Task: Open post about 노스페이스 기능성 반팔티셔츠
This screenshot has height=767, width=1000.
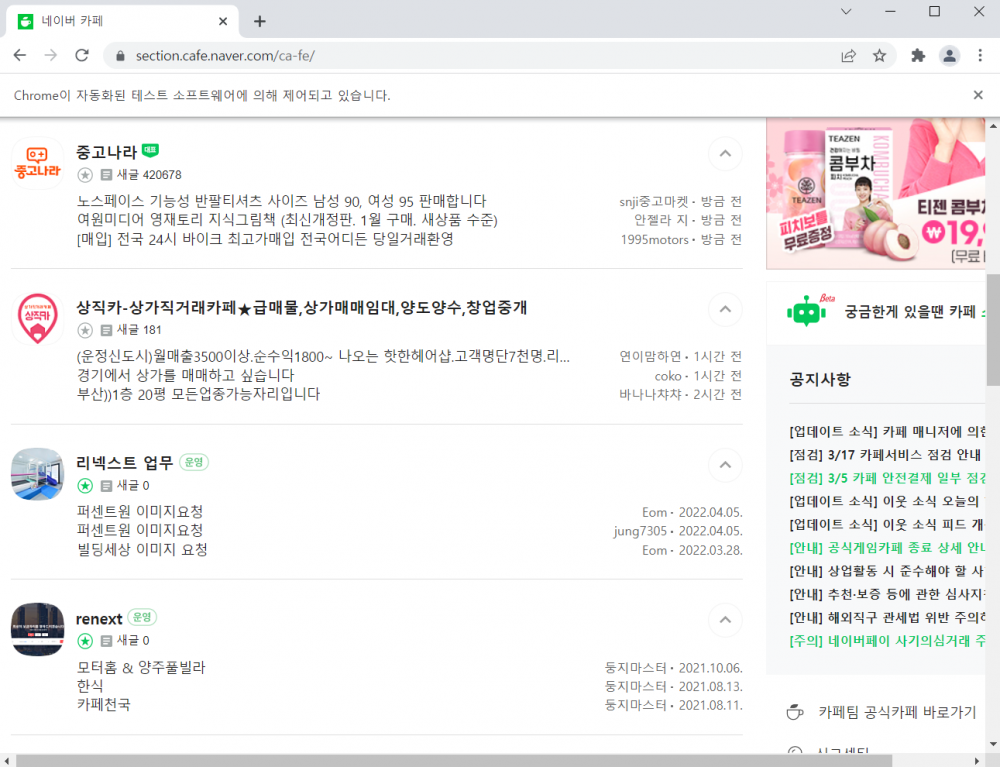Action: click(281, 201)
